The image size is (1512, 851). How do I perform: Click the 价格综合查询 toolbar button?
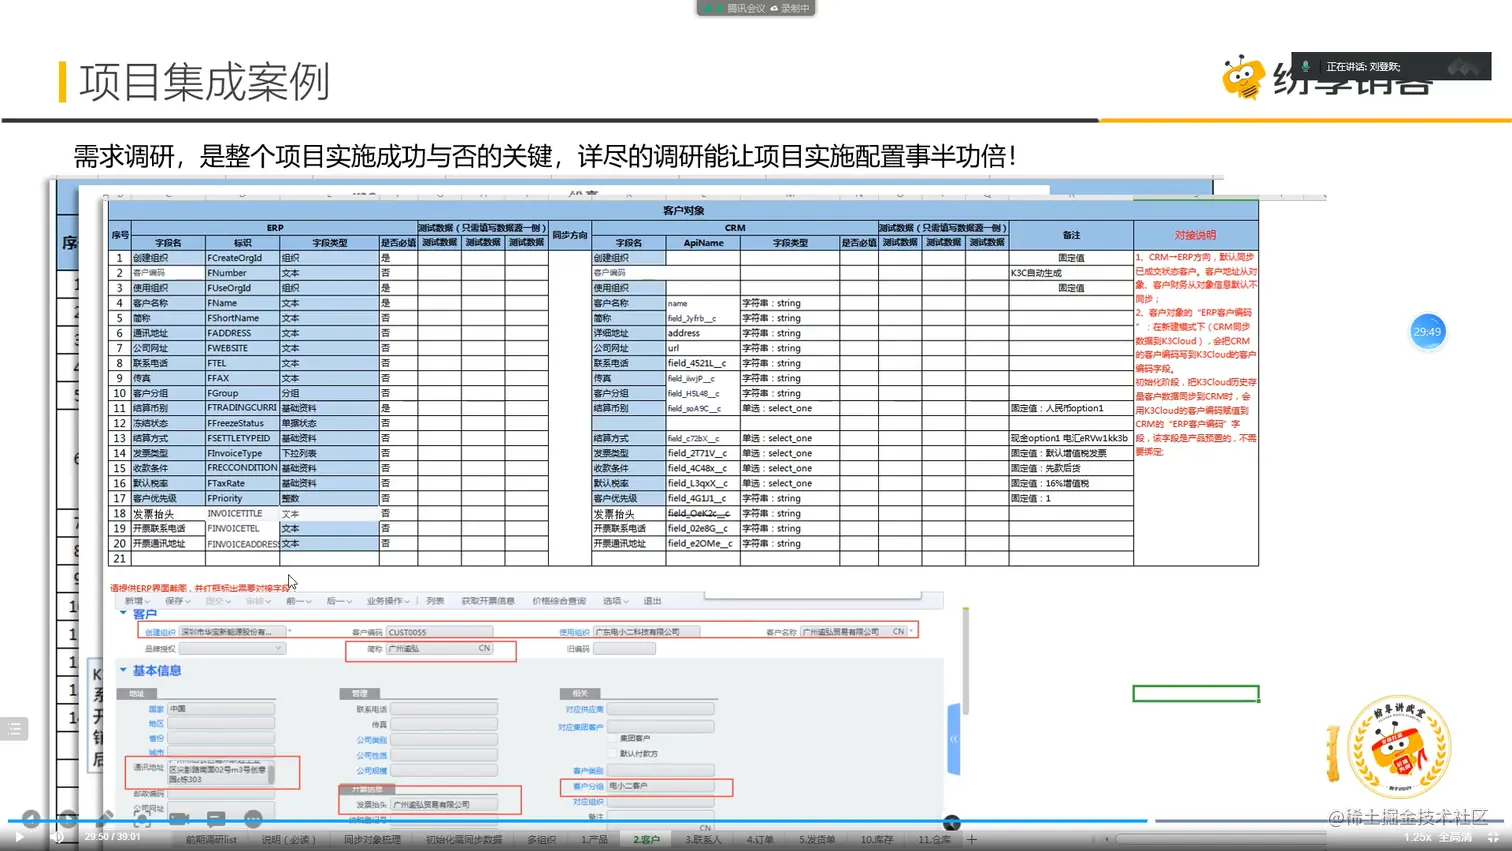tap(559, 601)
